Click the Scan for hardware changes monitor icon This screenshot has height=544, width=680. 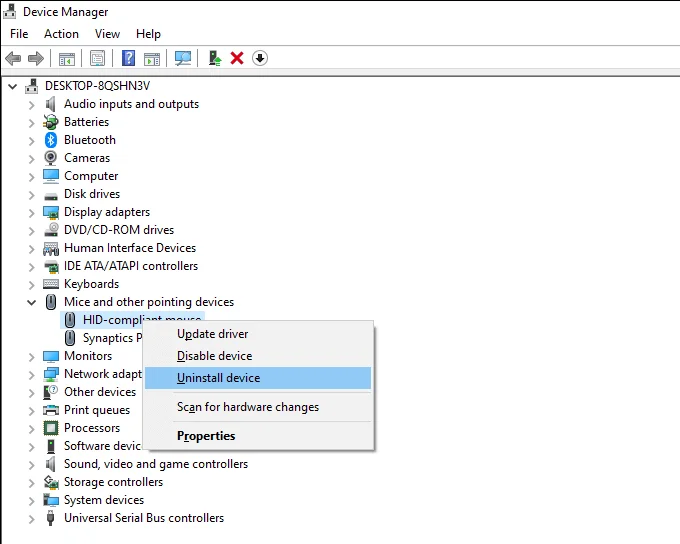(x=183, y=58)
